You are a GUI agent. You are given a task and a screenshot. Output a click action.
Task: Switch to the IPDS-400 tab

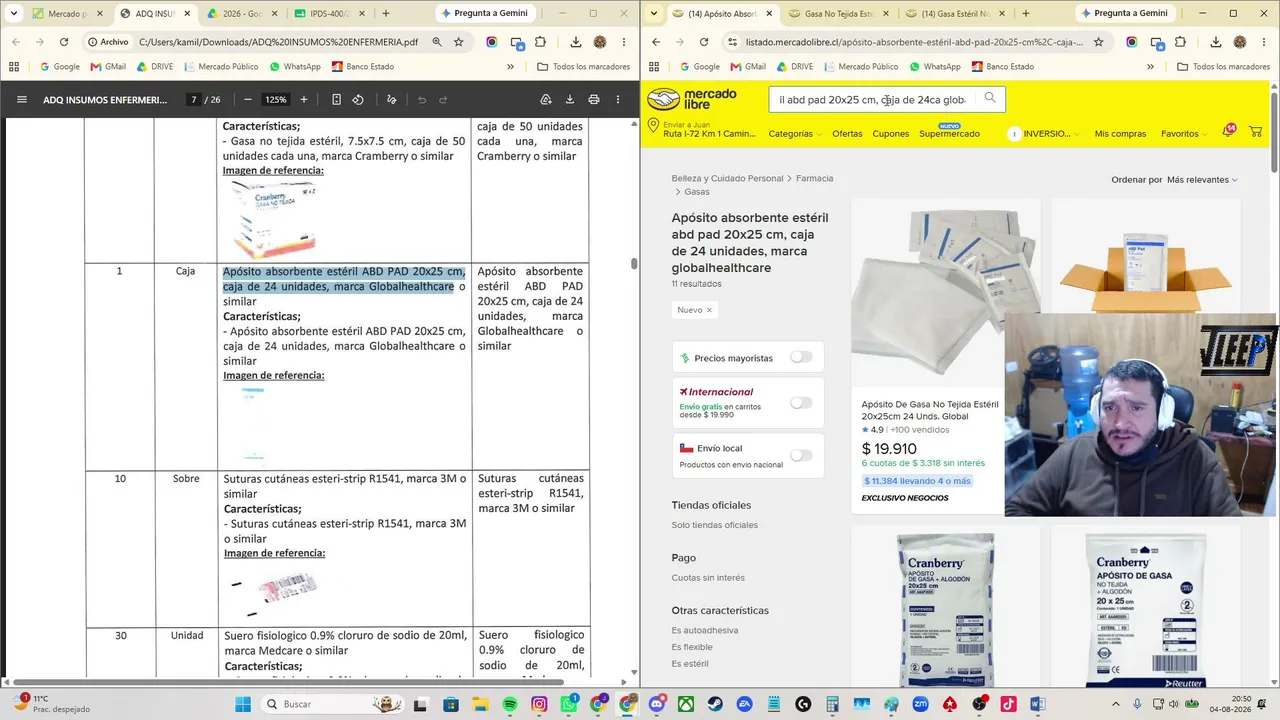point(328,13)
